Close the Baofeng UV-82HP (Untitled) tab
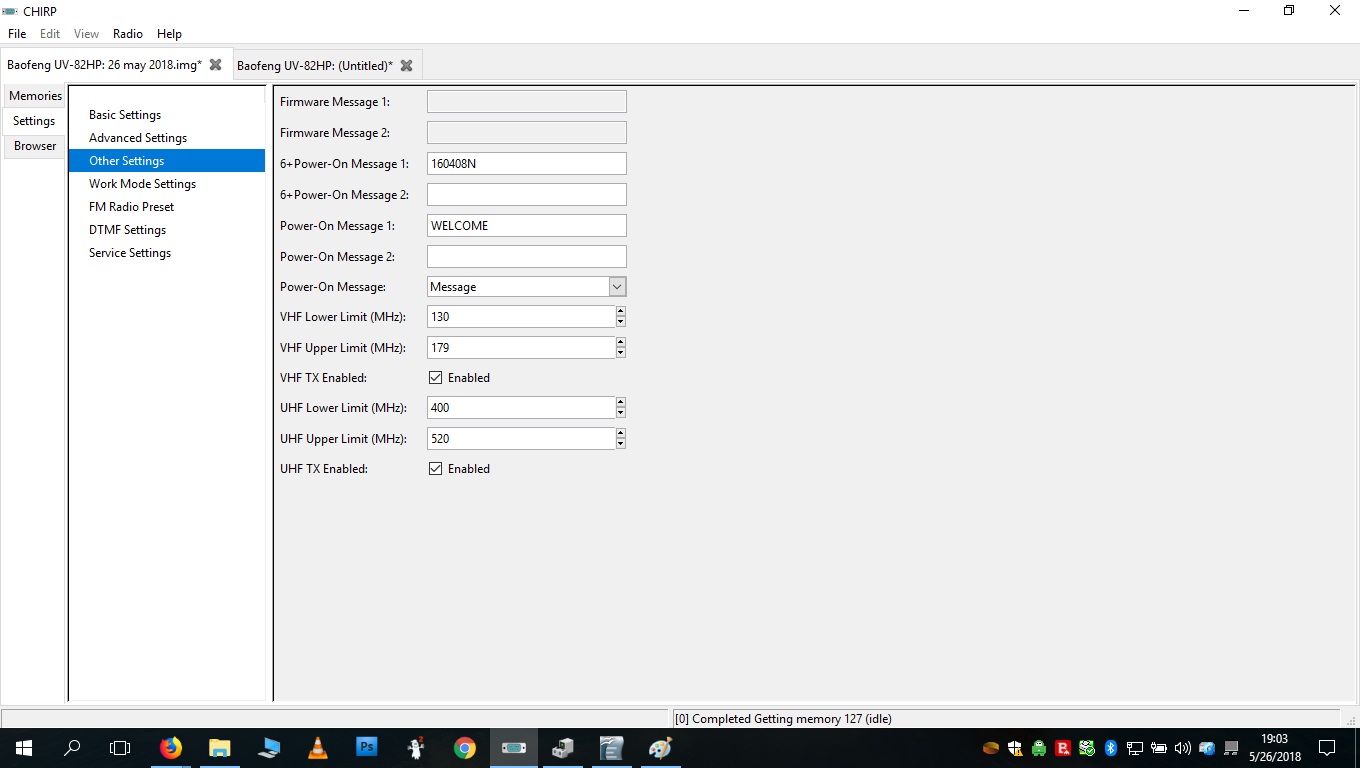Image resolution: width=1360 pixels, height=768 pixels. [406, 66]
